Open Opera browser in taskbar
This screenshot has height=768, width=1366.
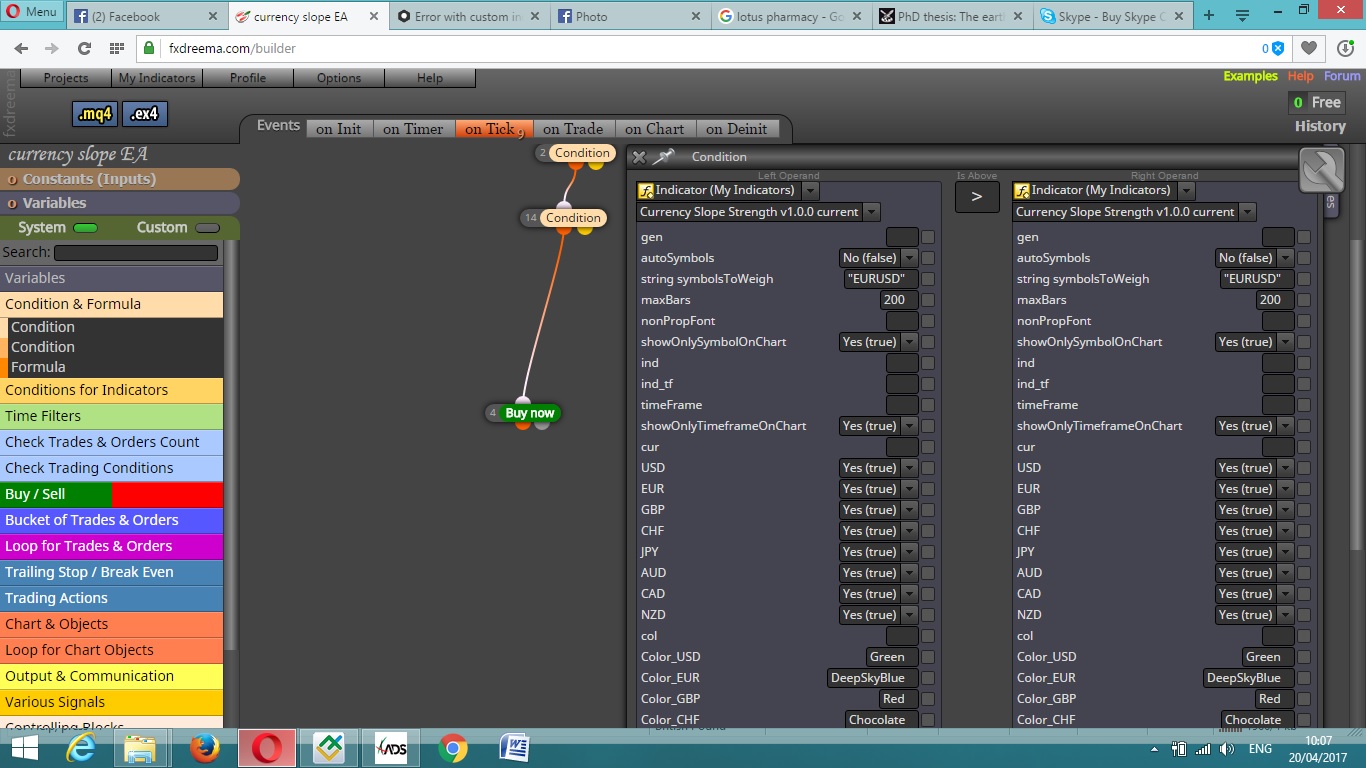[266, 747]
